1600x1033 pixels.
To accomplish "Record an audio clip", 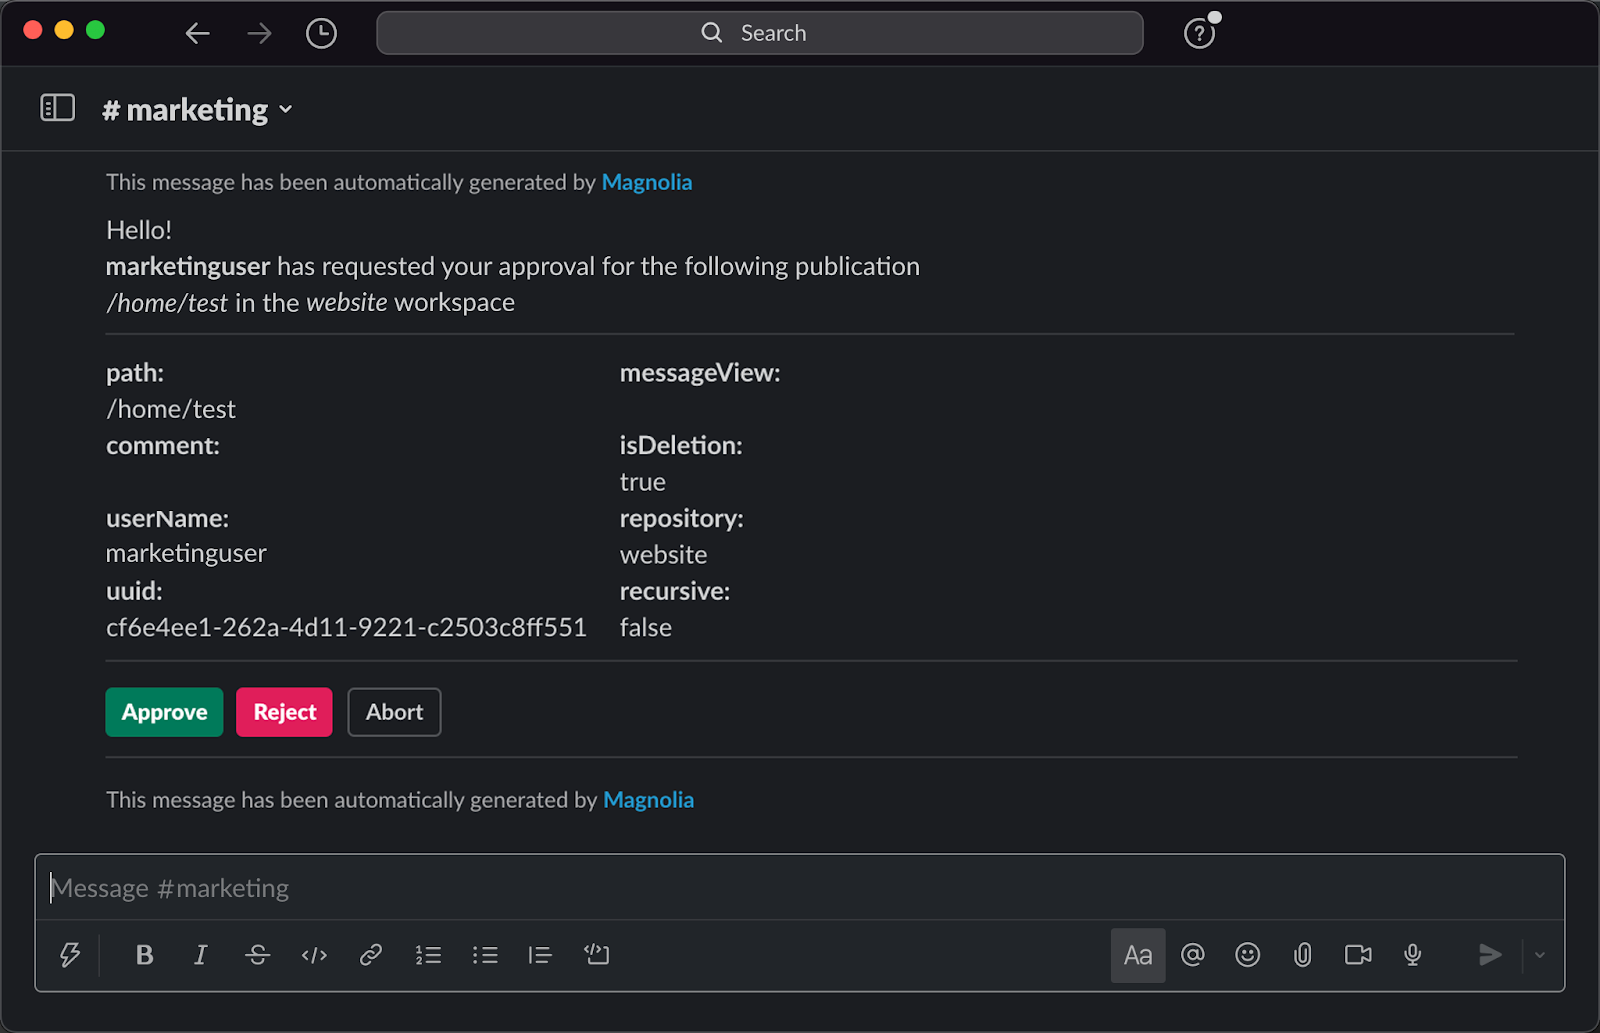I will click(1412, 955).
